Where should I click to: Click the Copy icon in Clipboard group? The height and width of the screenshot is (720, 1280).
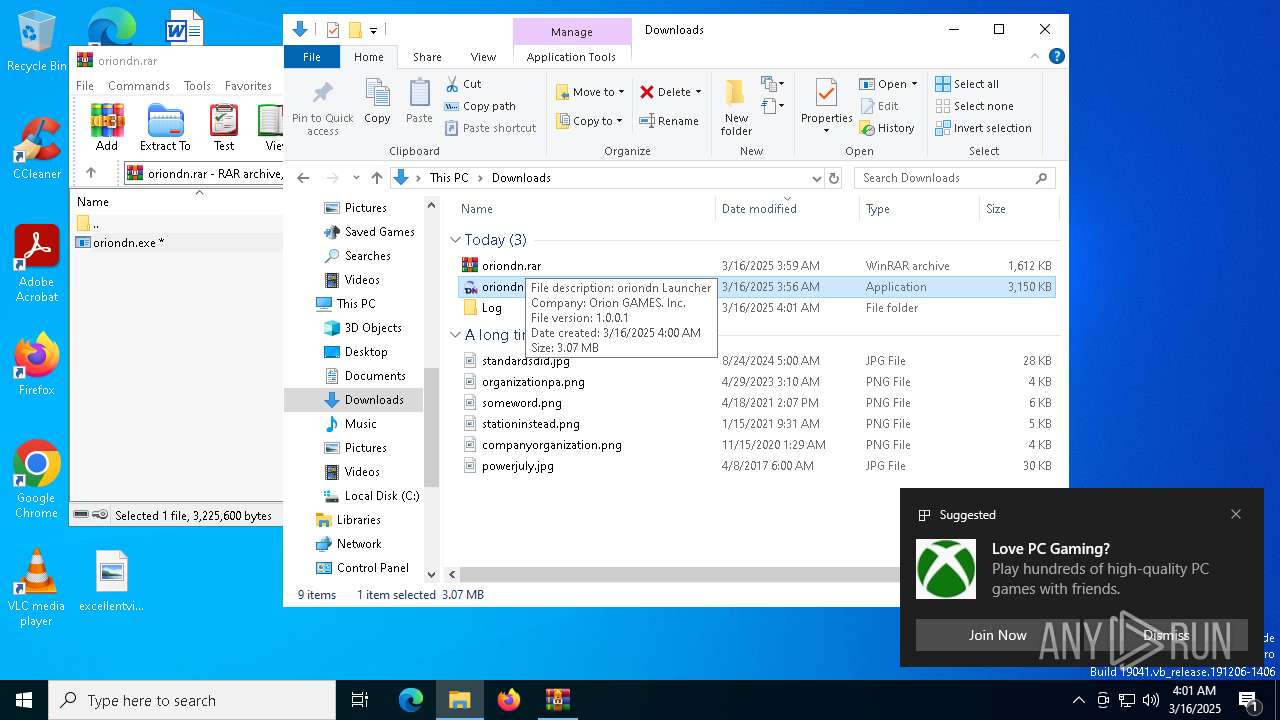(377, 102)
